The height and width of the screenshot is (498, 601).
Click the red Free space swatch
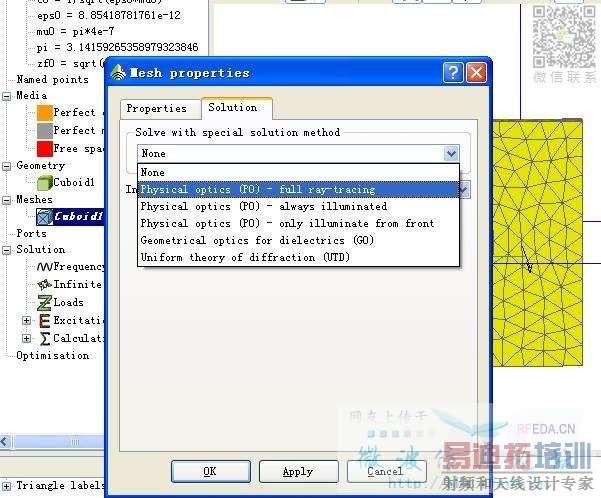44,149
